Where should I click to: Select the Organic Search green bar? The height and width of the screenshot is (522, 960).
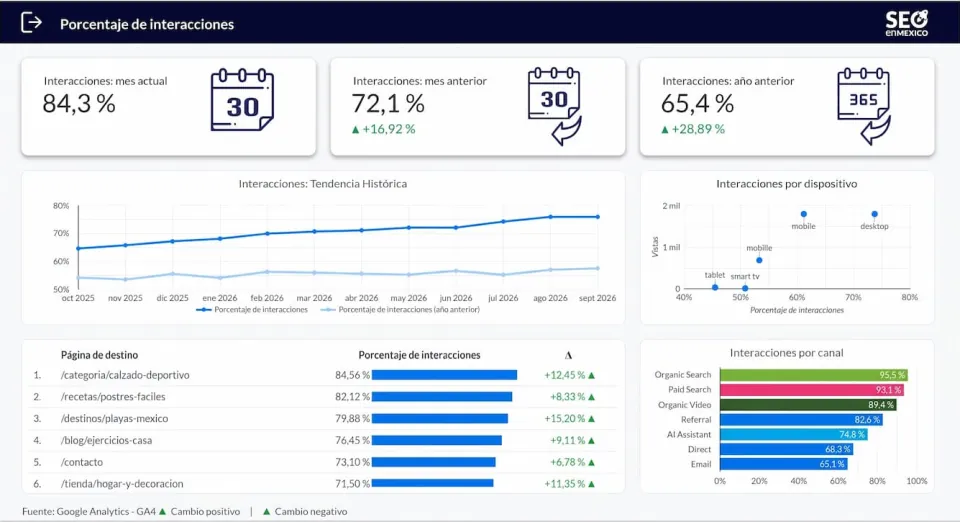[x=814, y=375]
